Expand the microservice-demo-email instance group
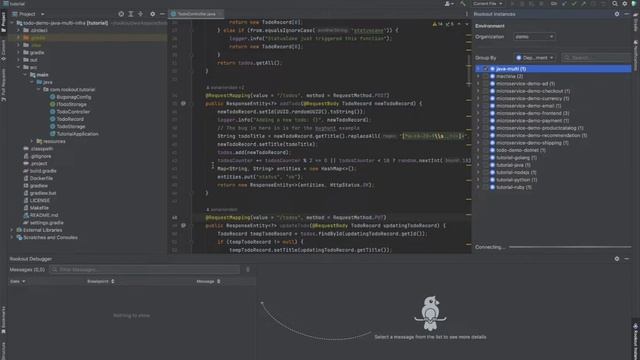640x360 pixels. (478, 106)
